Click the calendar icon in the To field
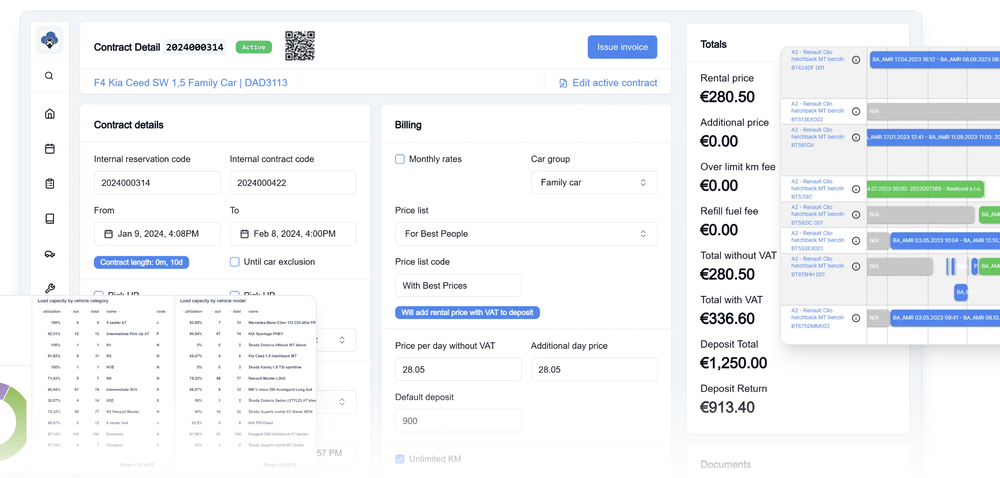This screenshot has width=1000, height=478. click(244, 234)
